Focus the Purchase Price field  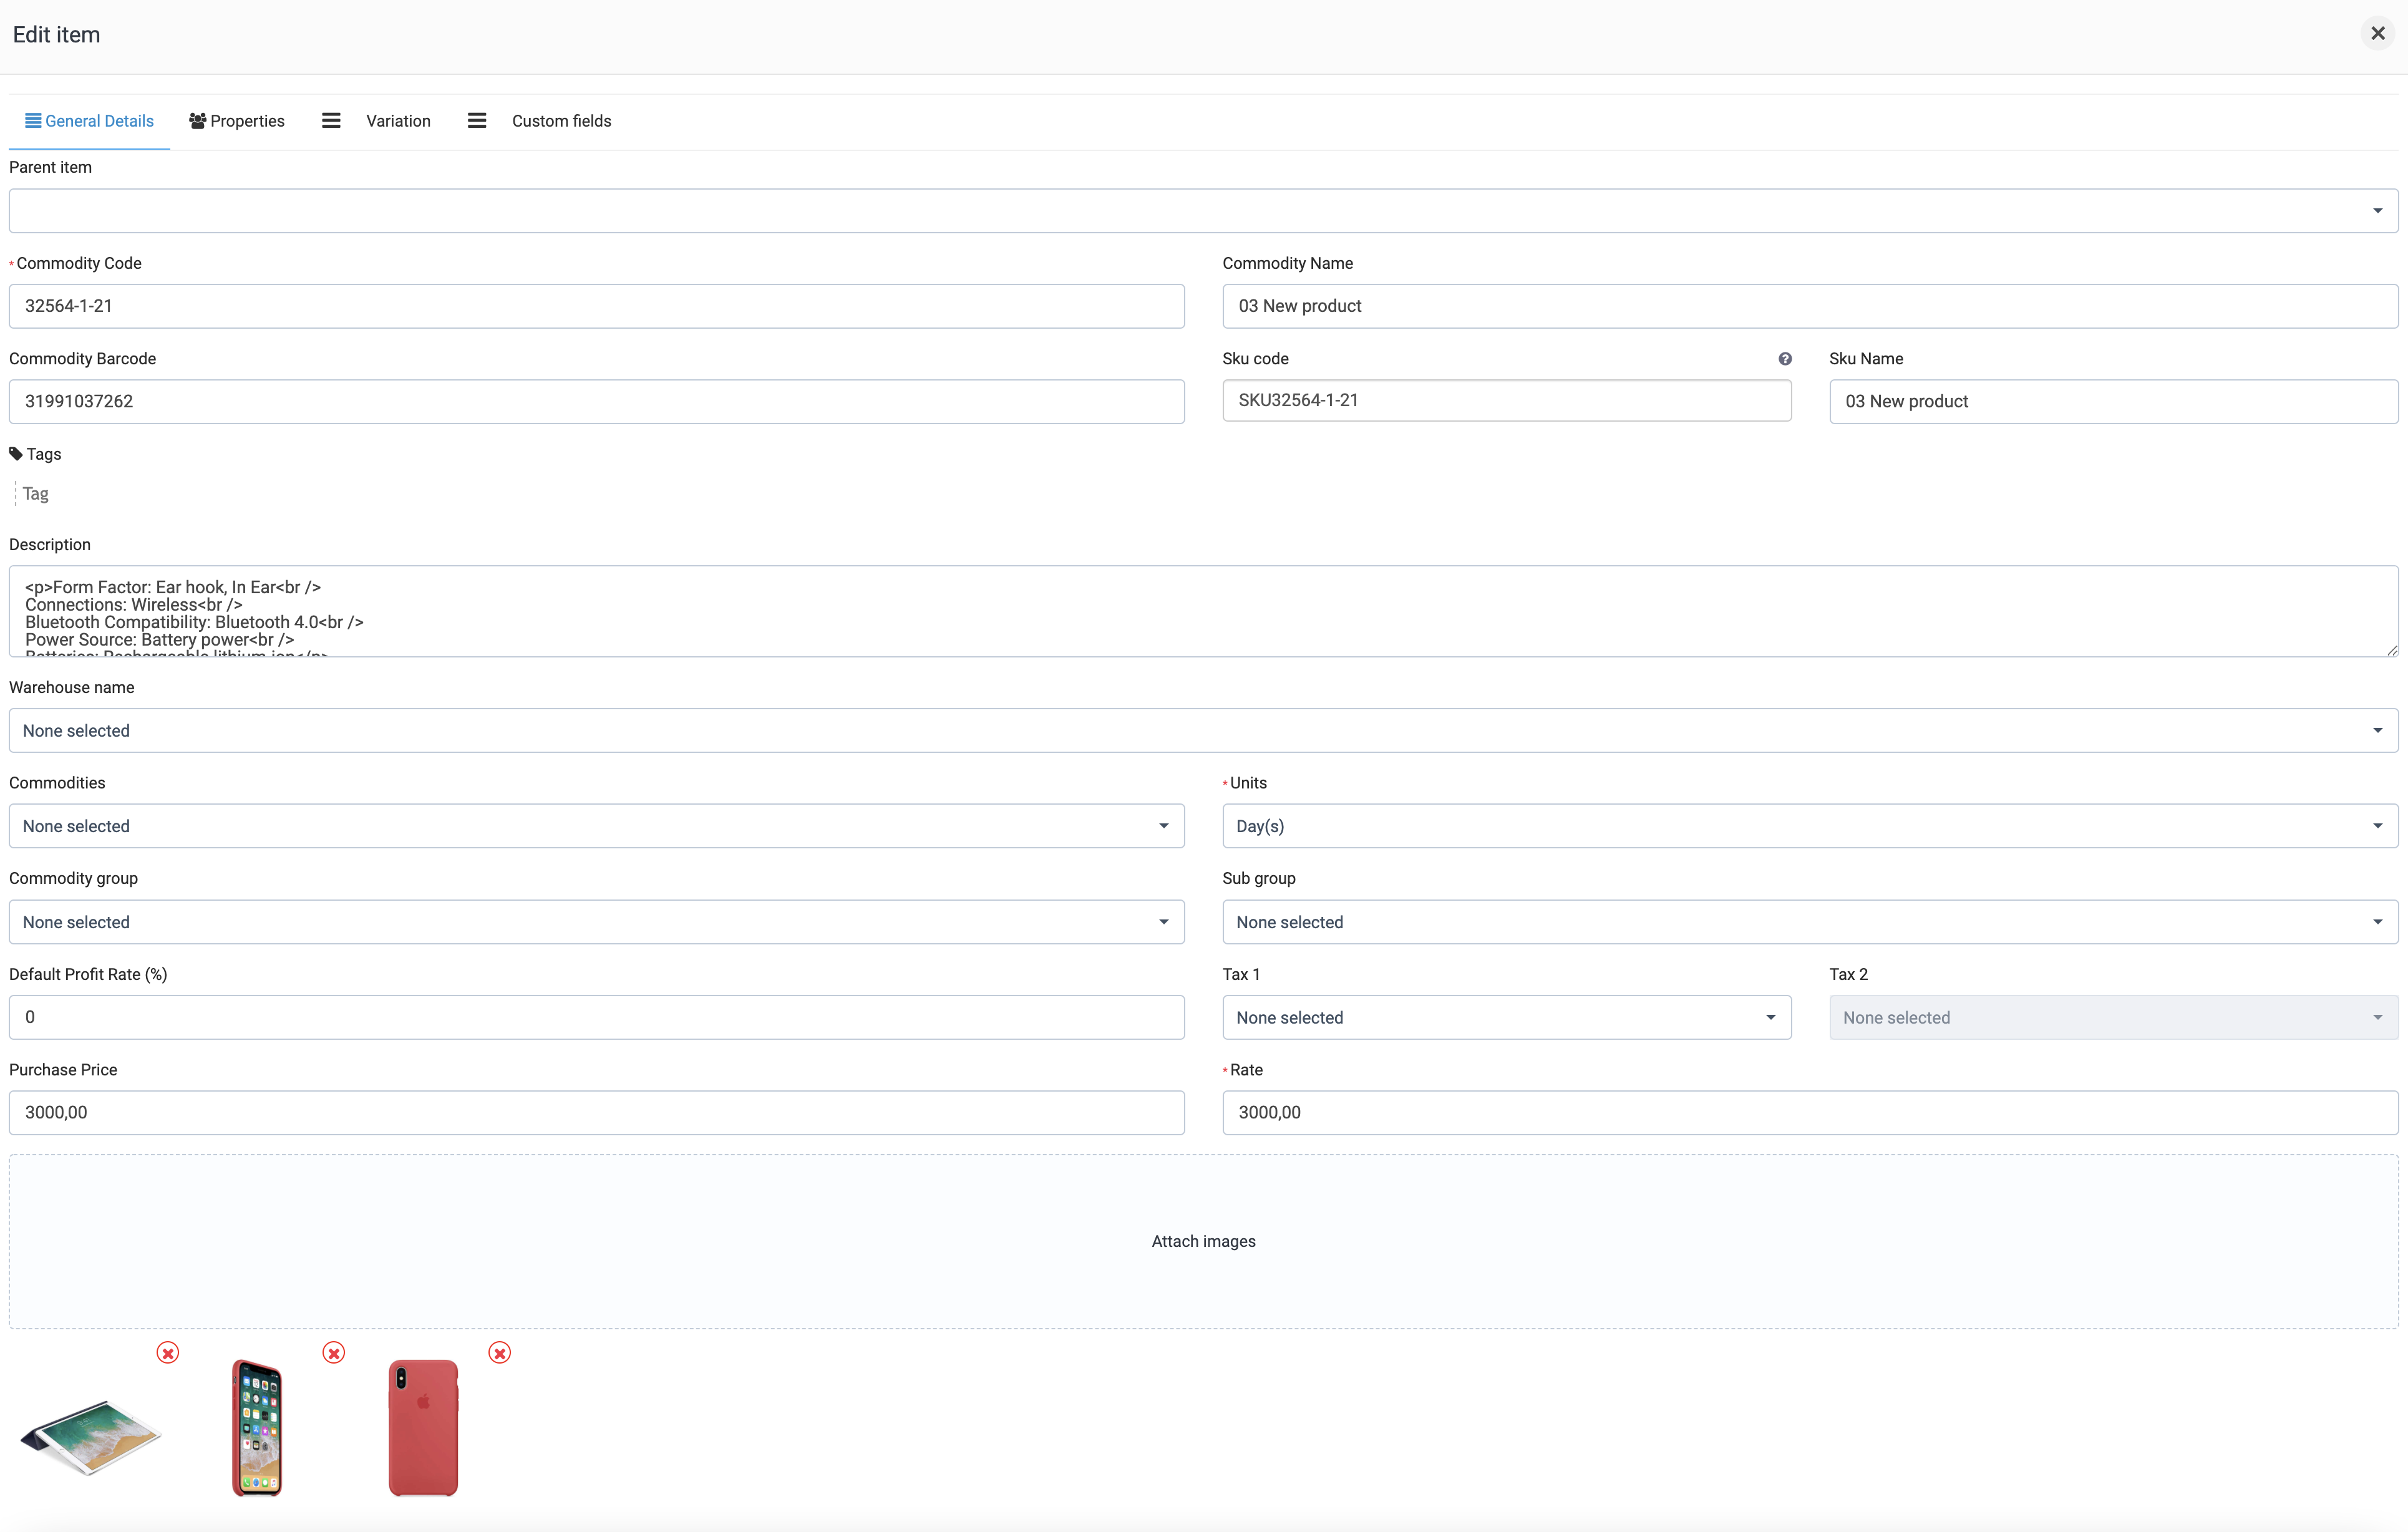[597, 1112]
